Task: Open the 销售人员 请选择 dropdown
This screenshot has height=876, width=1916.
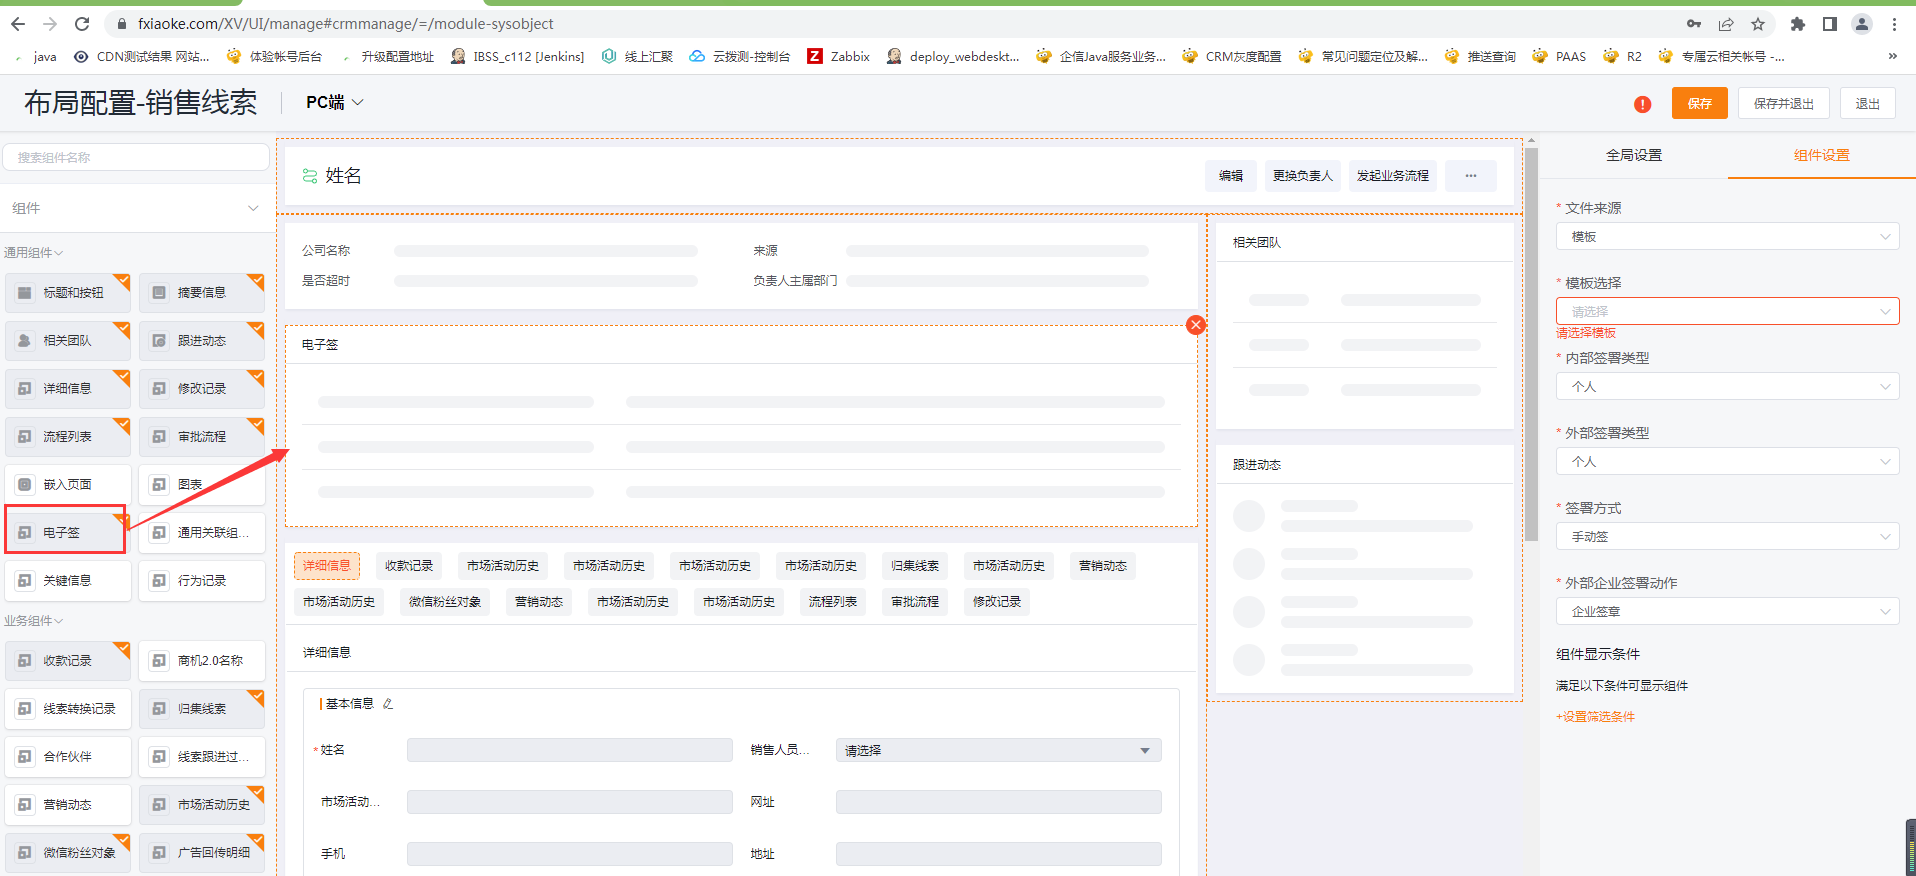Action: 998,751
